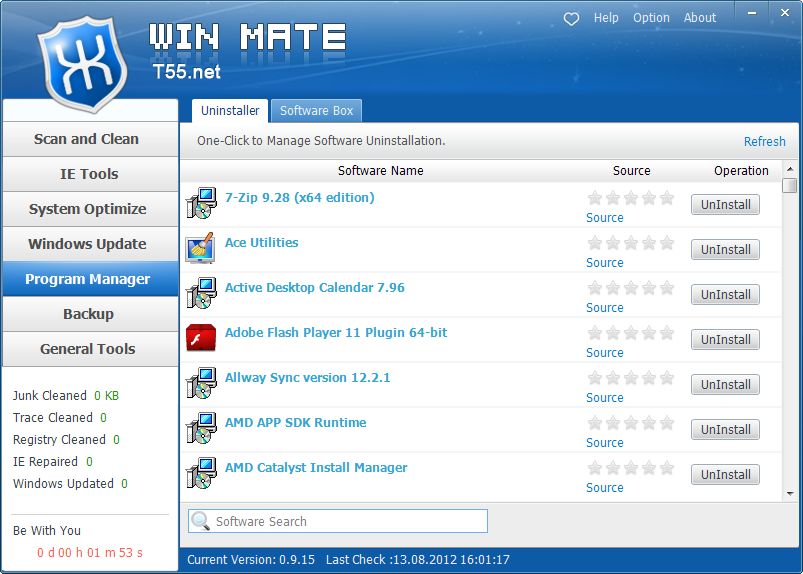Uninstall Ace Utilities
The image size is (803, 574).
(x=725, y=250)
